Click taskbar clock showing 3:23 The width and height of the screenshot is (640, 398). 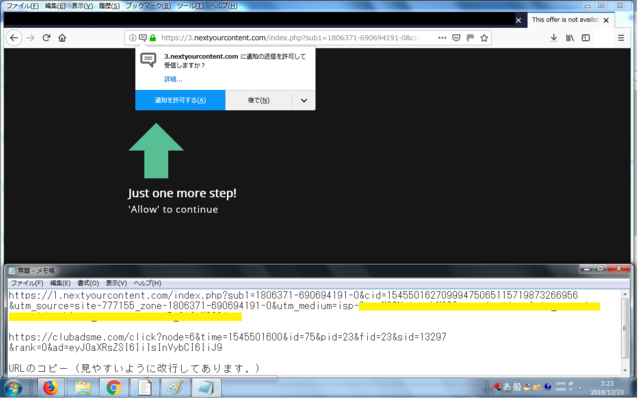coord(607,388)
